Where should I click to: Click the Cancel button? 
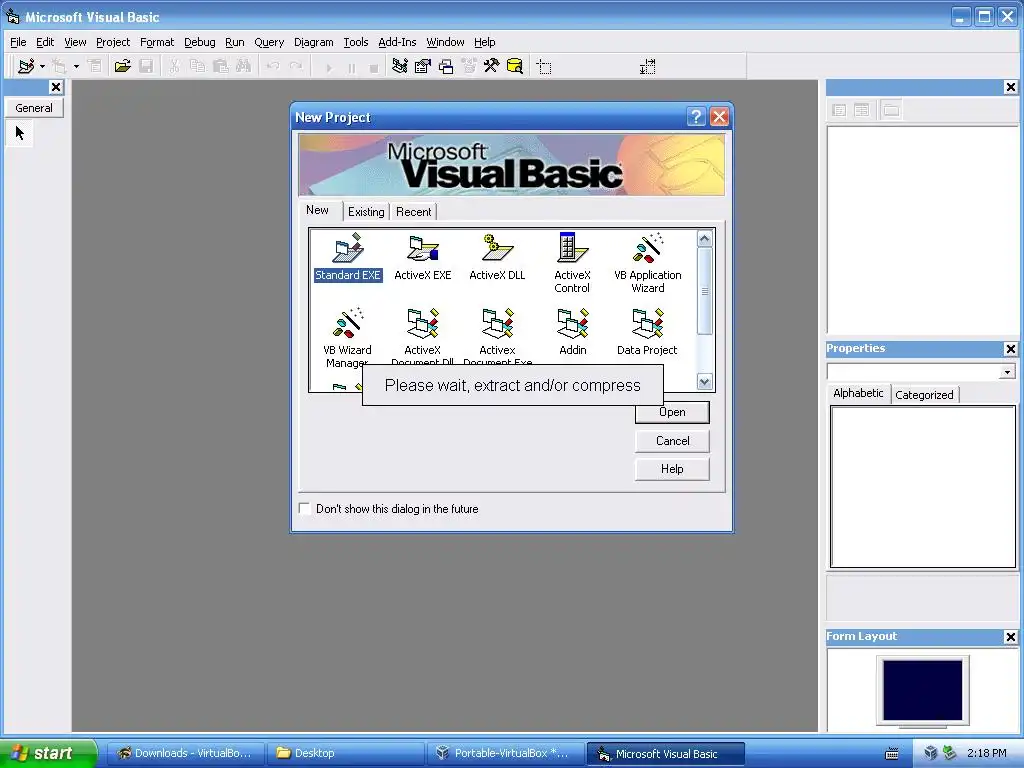coord(672,441)
